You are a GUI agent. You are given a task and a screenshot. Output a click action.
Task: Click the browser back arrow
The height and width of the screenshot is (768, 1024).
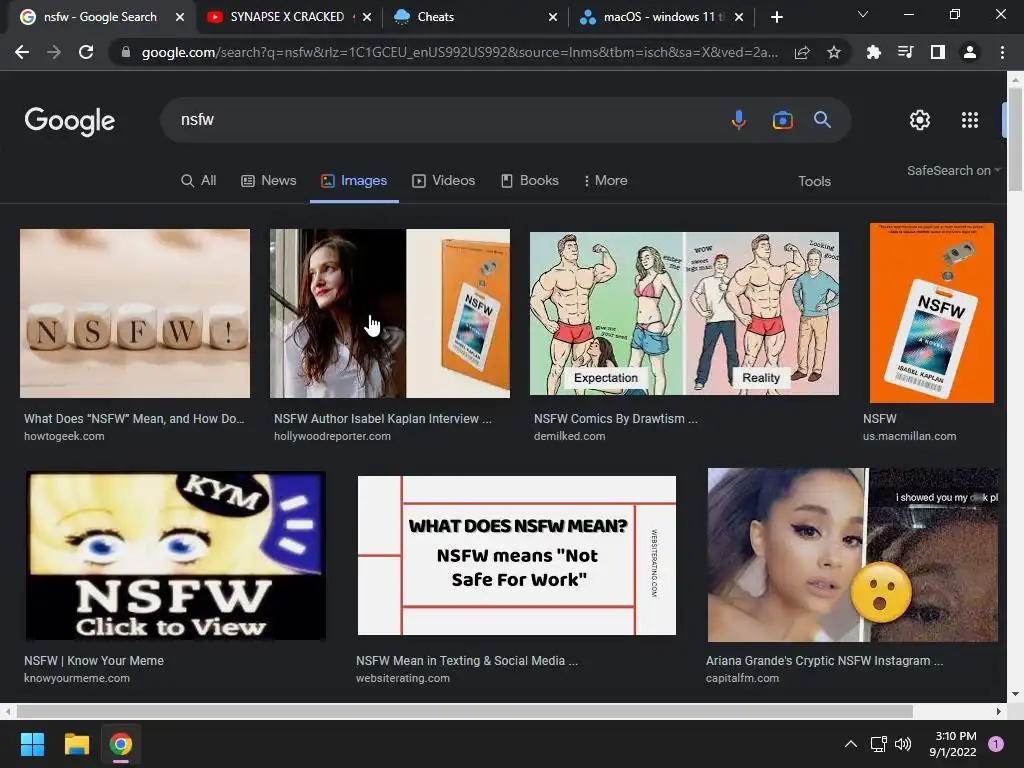pos(22,52)
